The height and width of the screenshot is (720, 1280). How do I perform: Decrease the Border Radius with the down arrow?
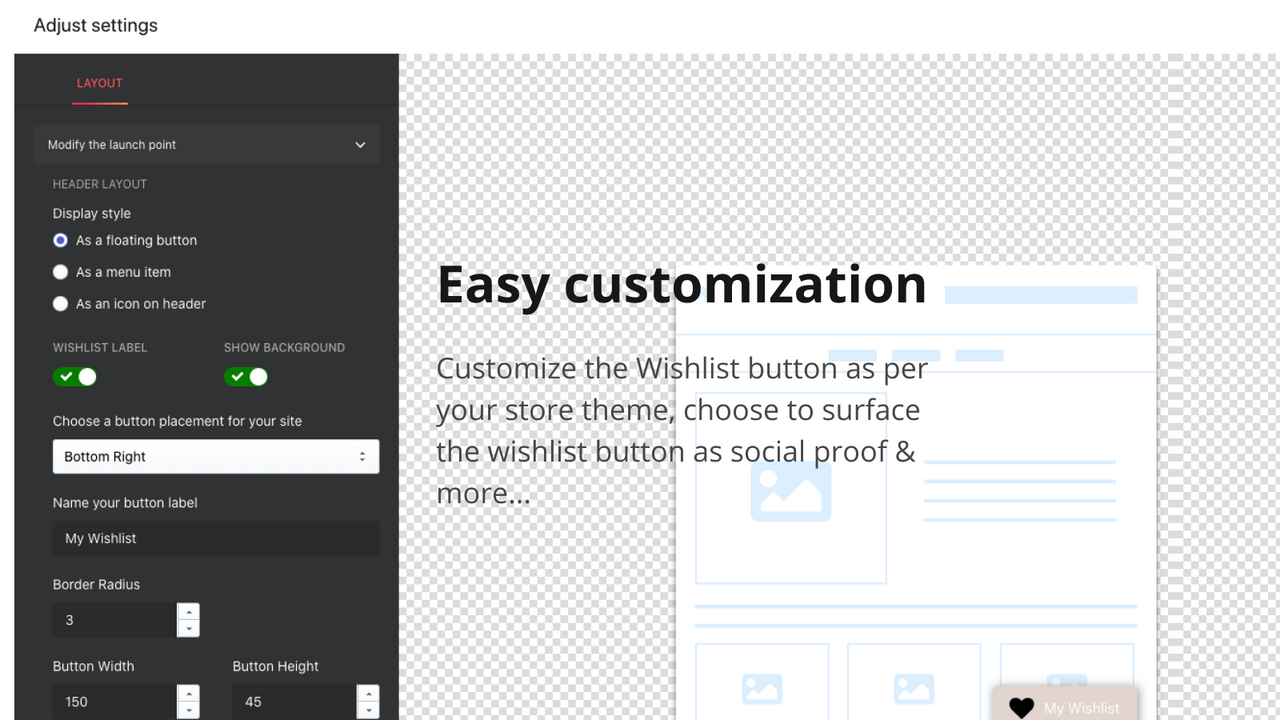tap(188, 628)
